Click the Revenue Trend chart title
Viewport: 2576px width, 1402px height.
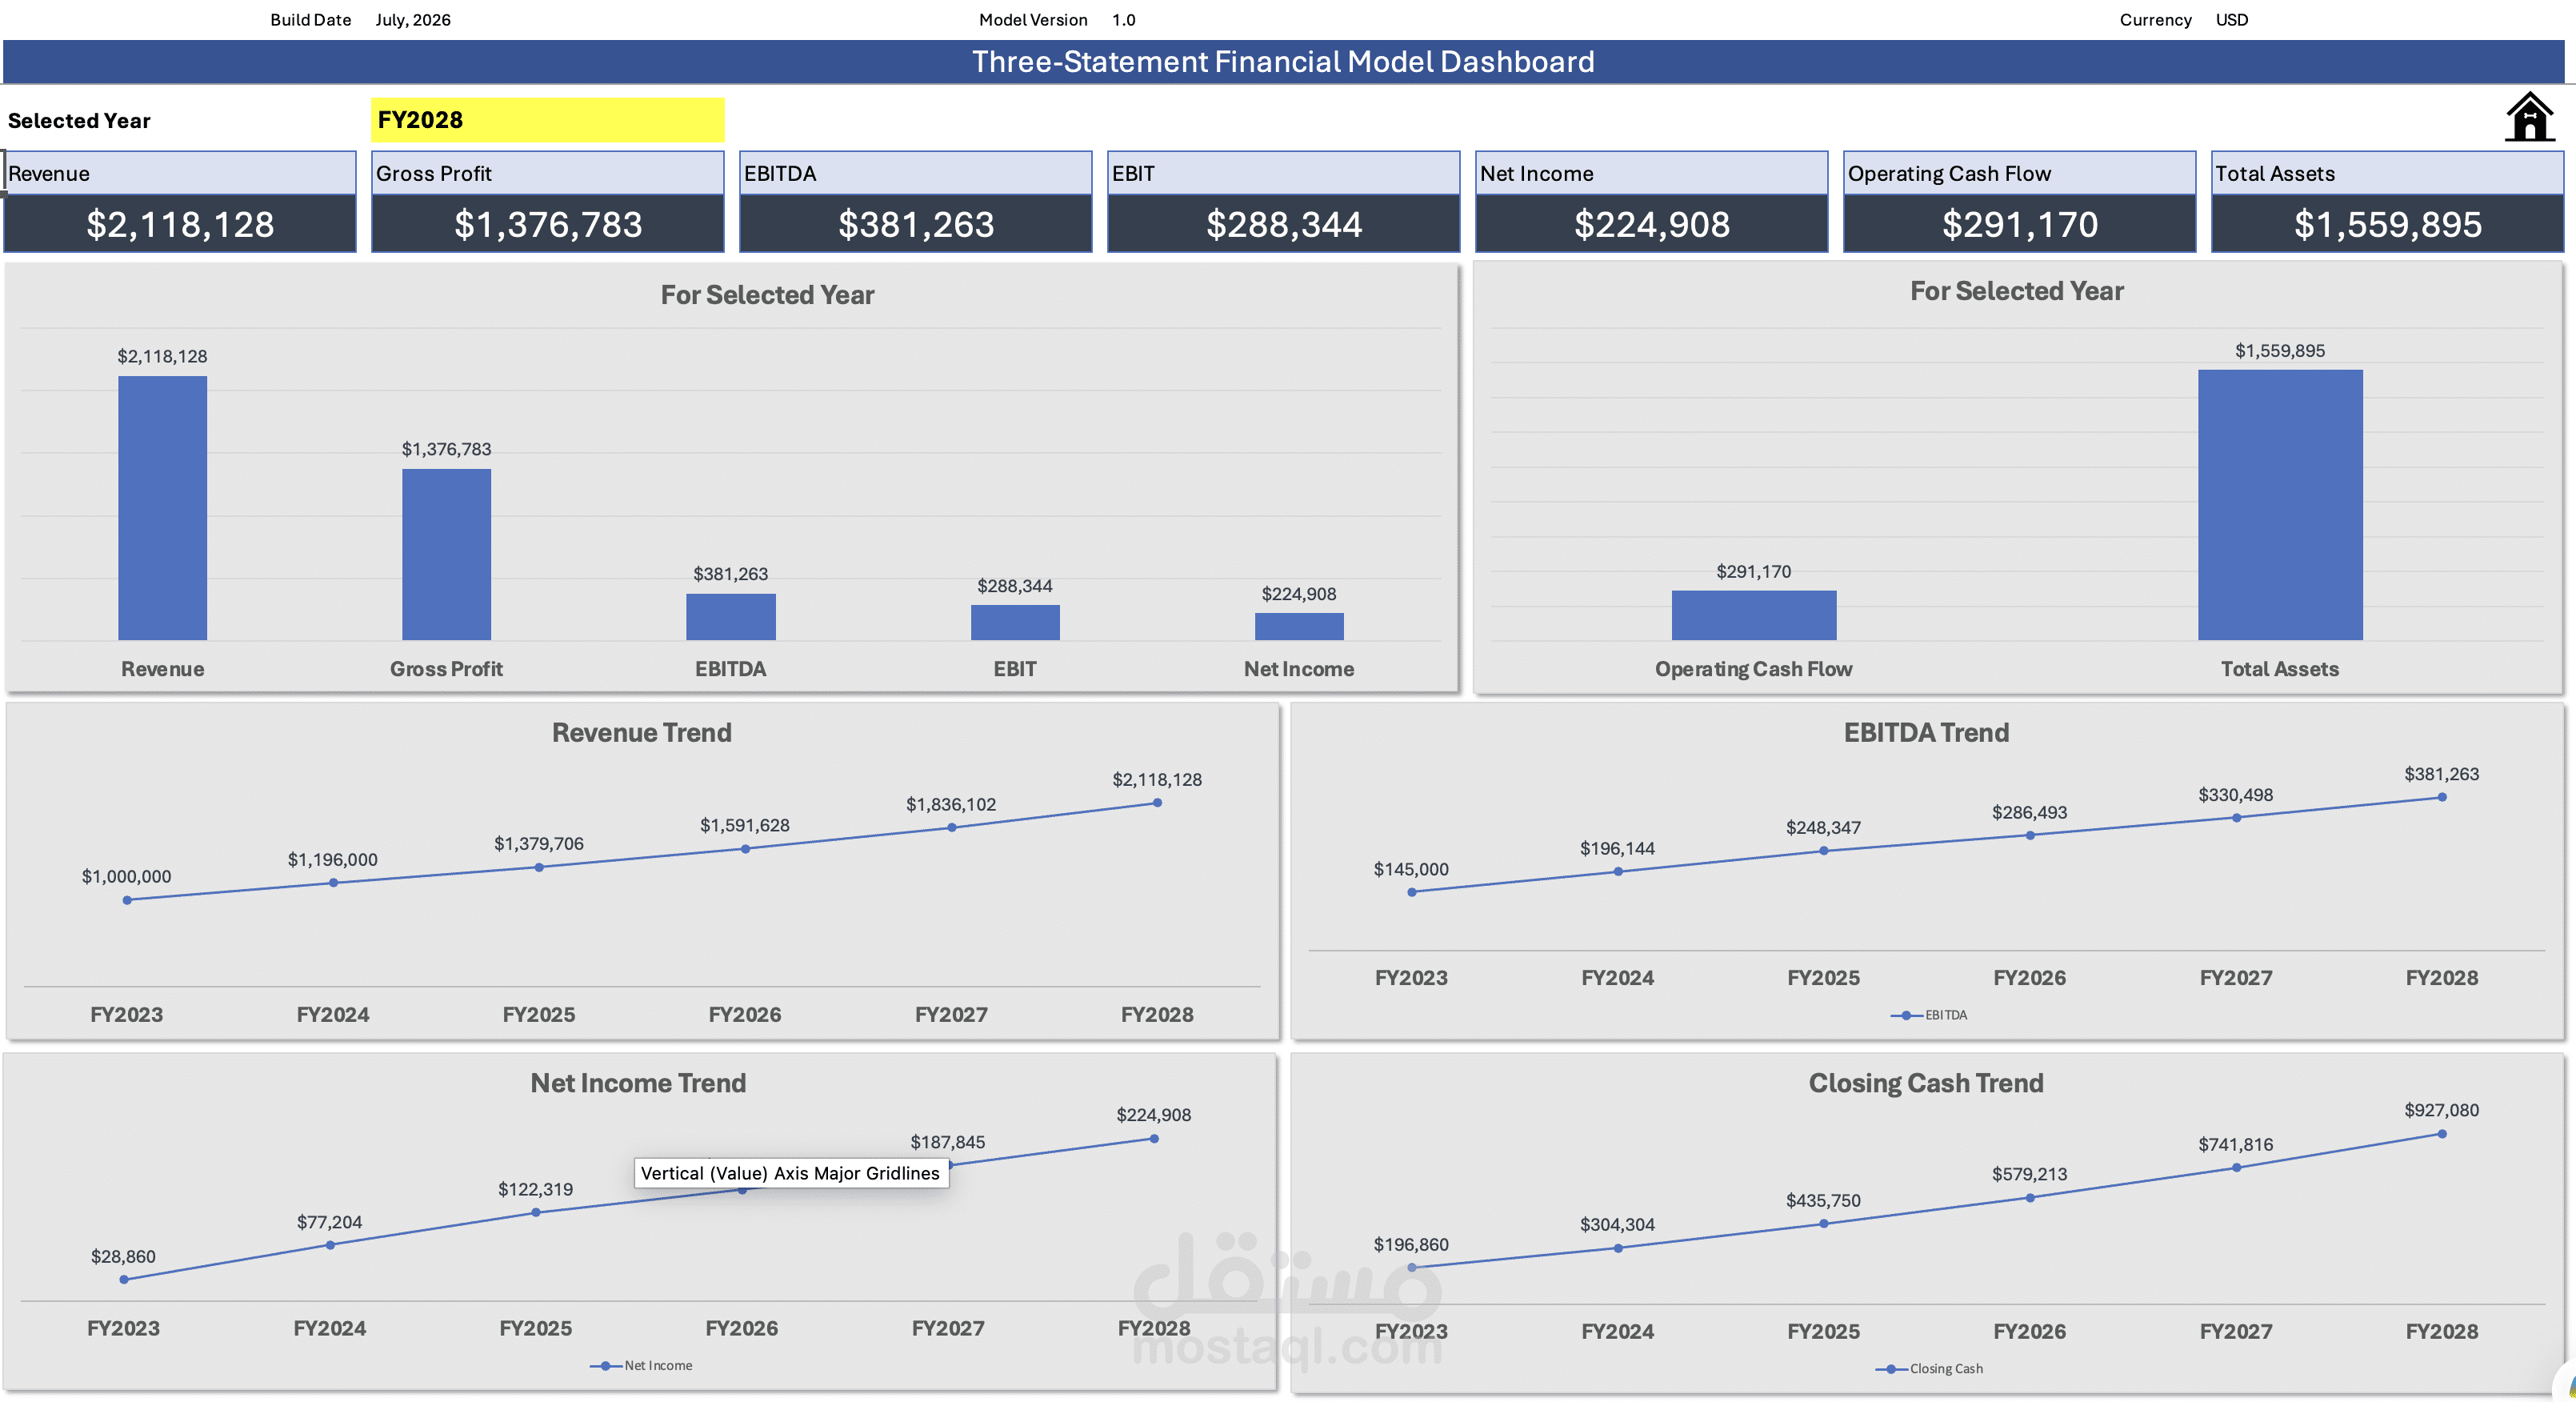coord(642,733)
